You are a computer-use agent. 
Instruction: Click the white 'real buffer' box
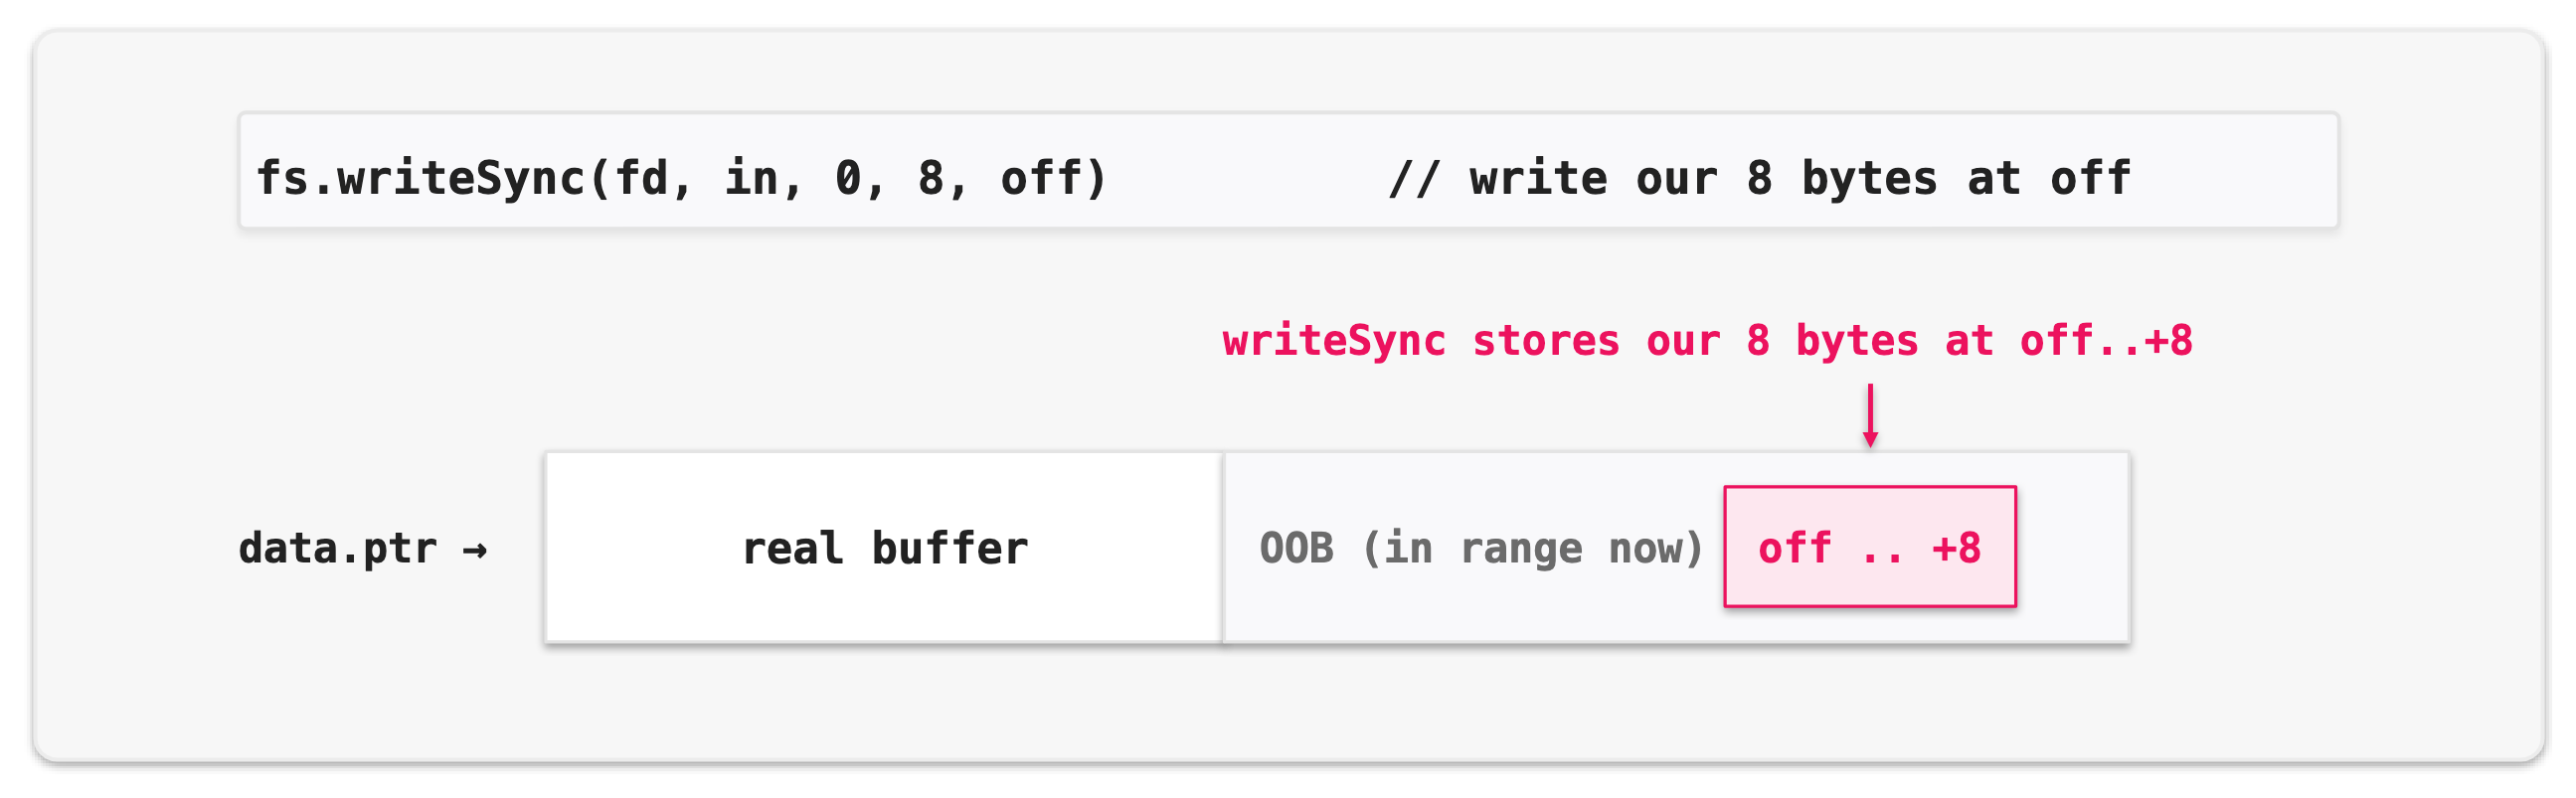[x=884, y=547]
